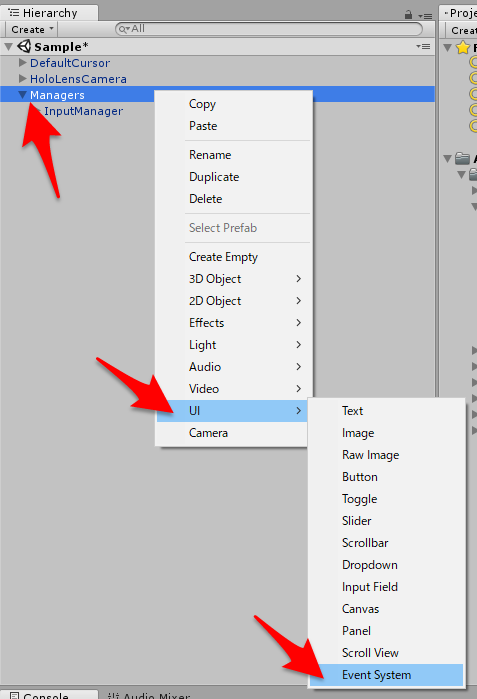The height and width of the screenshot is (699, 477).
Task: Expand the HoloLensCamera object
Action: tap(22, 78)
